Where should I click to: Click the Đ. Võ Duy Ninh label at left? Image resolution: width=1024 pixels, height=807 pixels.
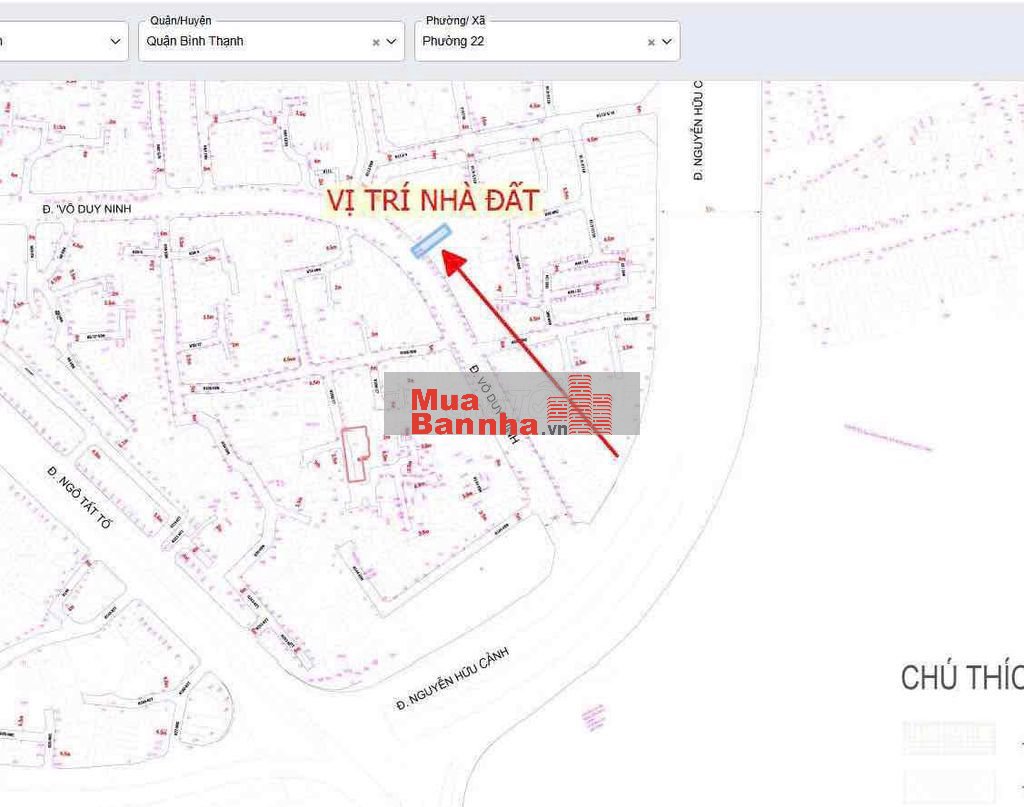tap(87, 208)
